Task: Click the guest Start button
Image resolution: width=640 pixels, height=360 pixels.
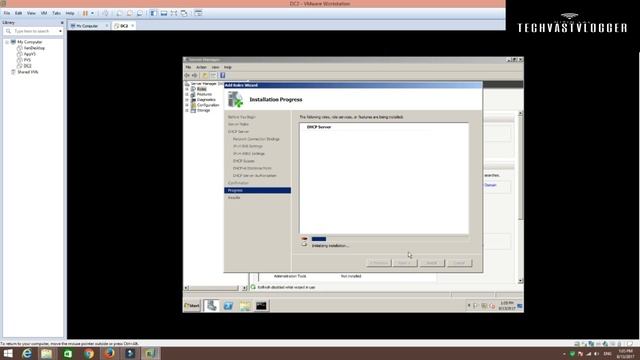Action: pos(192,305)
